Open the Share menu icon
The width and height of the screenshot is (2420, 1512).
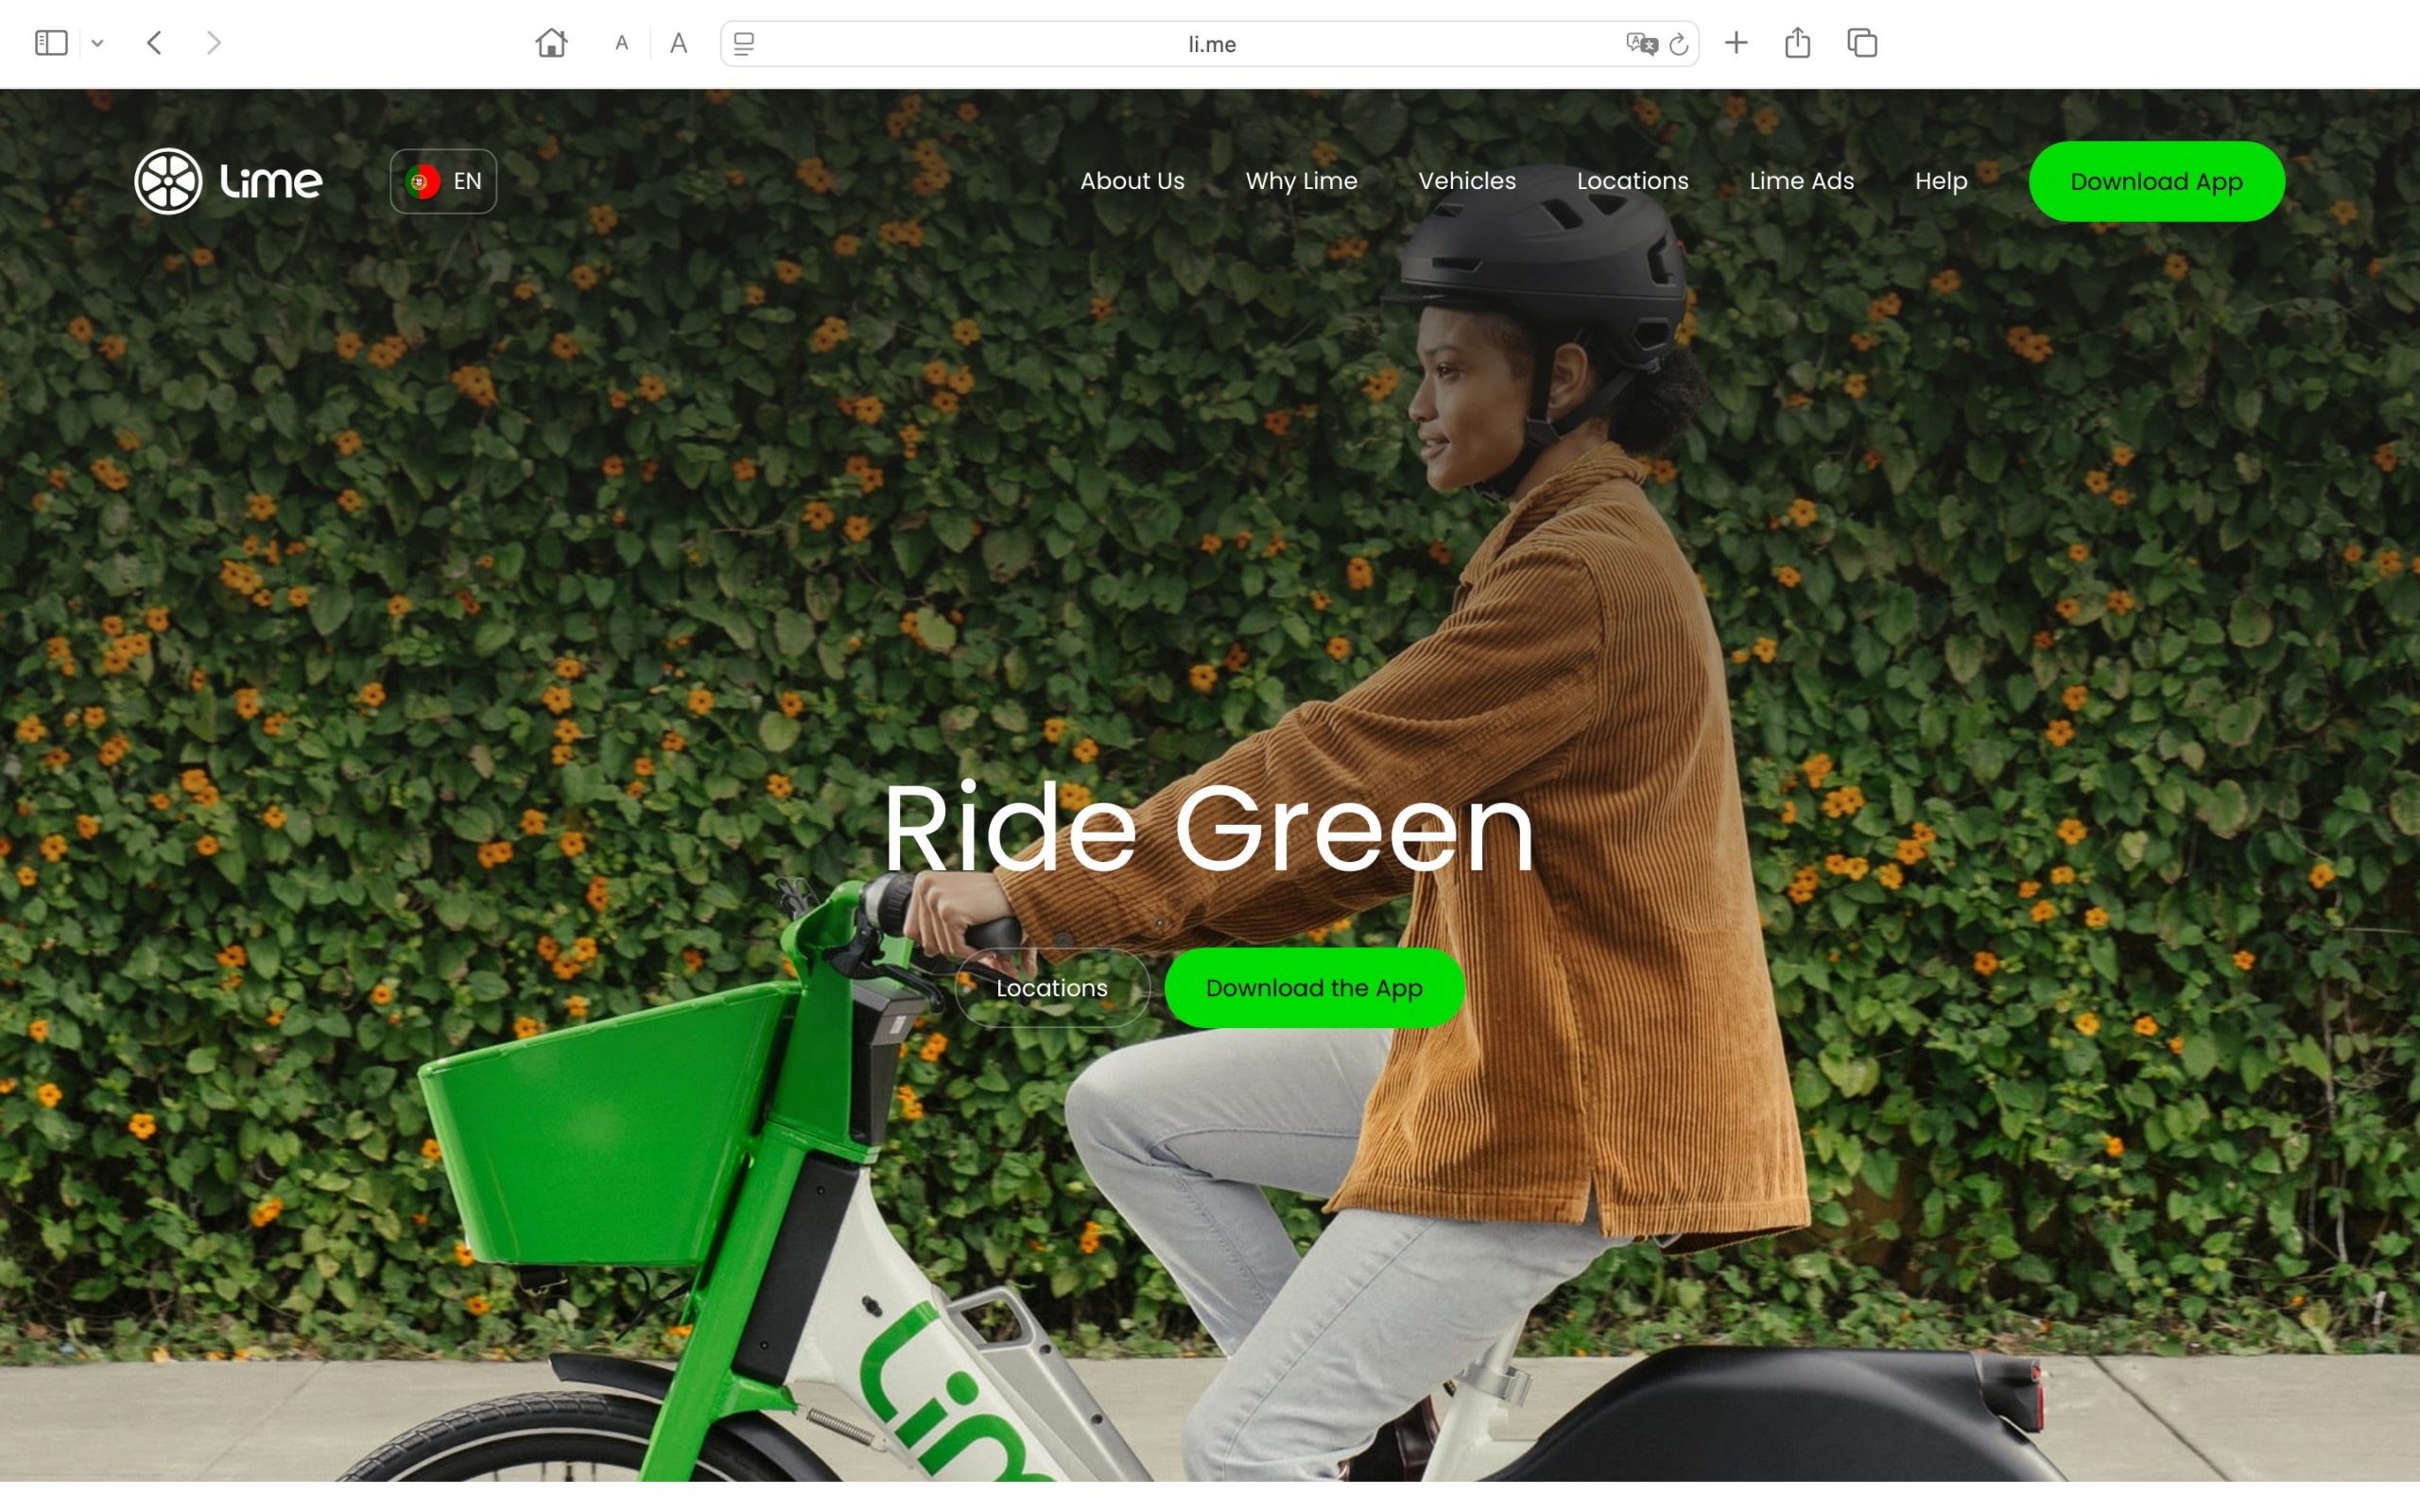[x=1797, y=43]
